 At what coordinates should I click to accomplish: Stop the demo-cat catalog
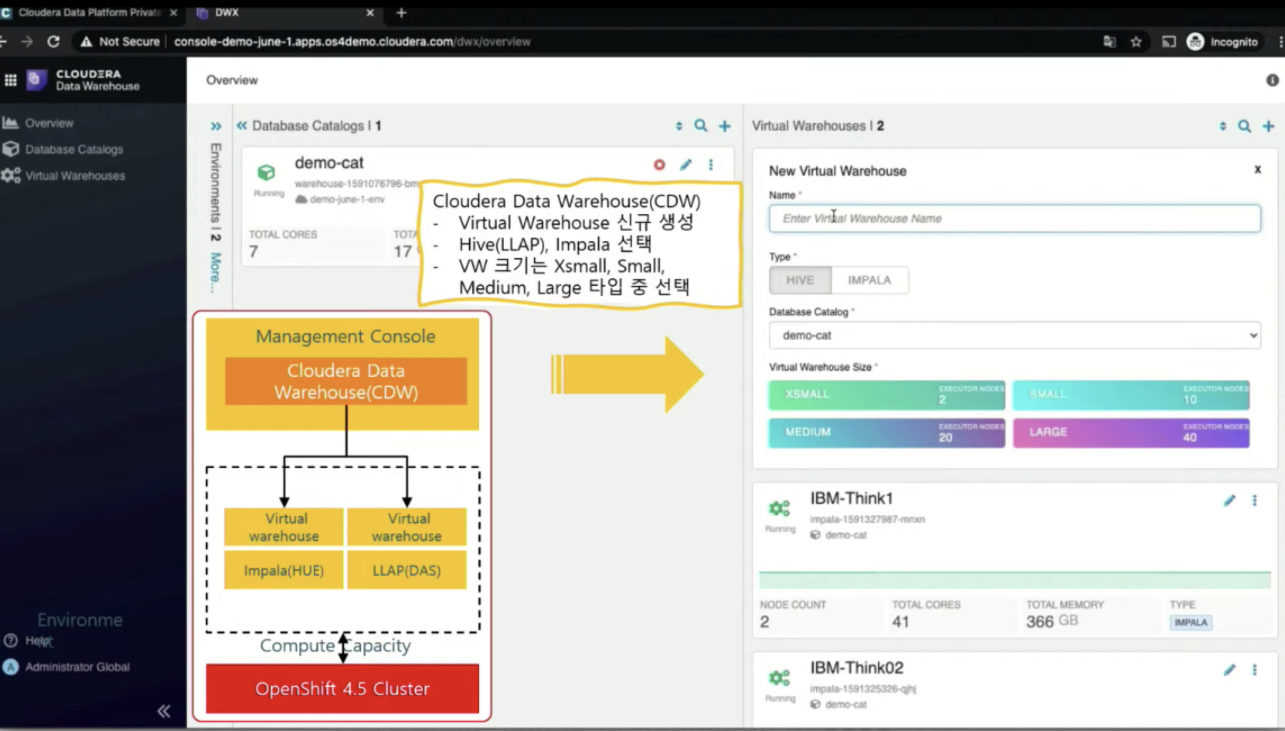click(659, 165)
